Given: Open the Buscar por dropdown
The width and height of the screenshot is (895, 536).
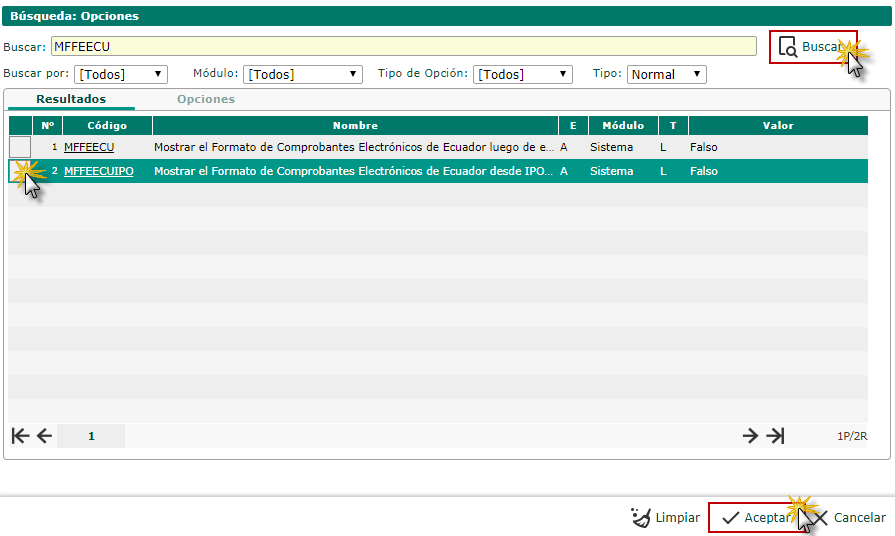Looking at the screenshot, I should click(x=120, y=74).
